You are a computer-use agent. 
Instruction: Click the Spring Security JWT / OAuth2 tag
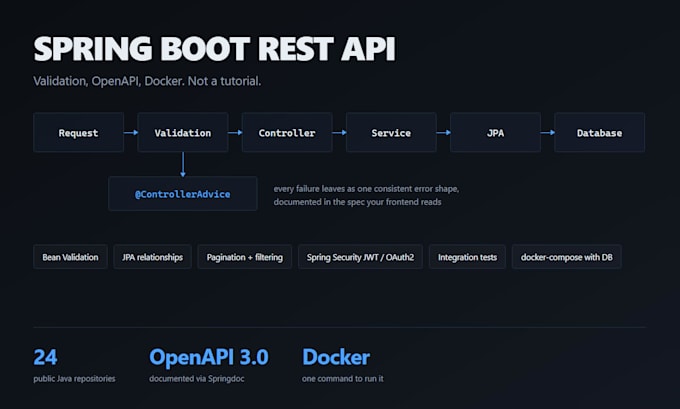pyautogui.click(x=360, y=257)
